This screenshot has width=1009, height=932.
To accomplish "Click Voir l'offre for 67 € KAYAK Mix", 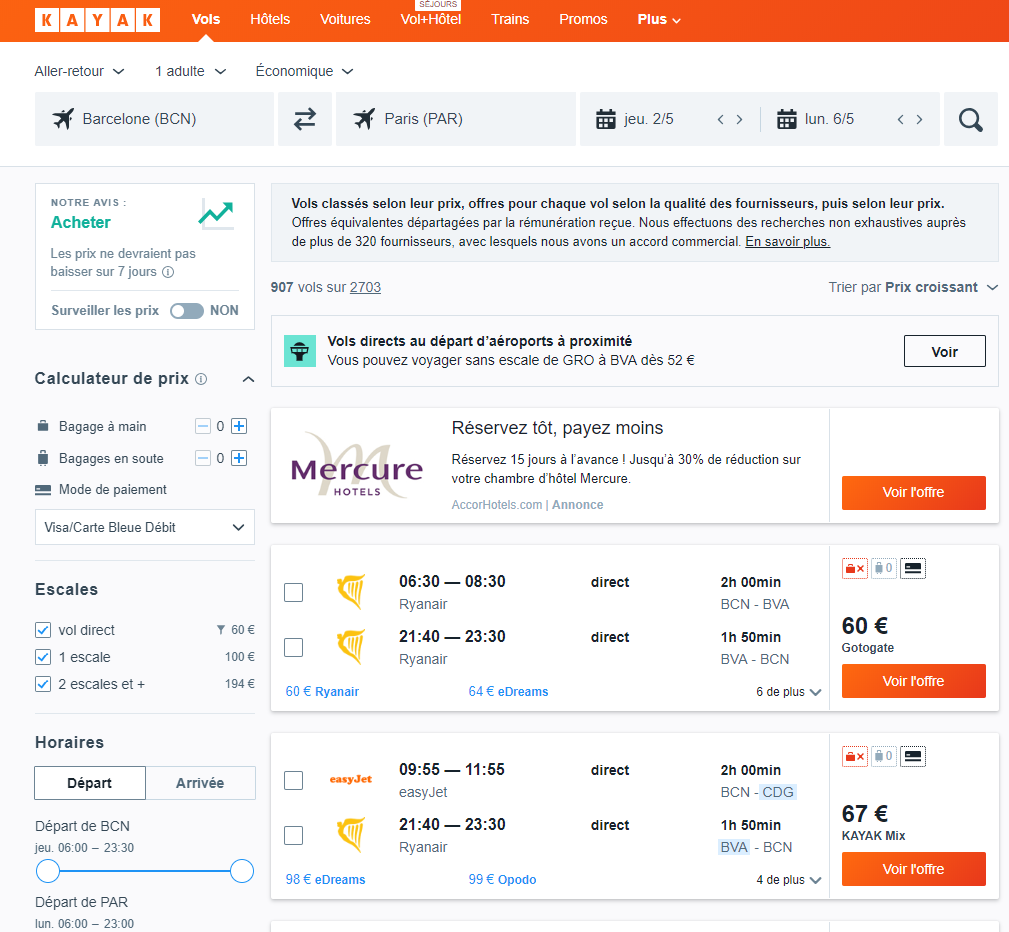I will 914,869.
